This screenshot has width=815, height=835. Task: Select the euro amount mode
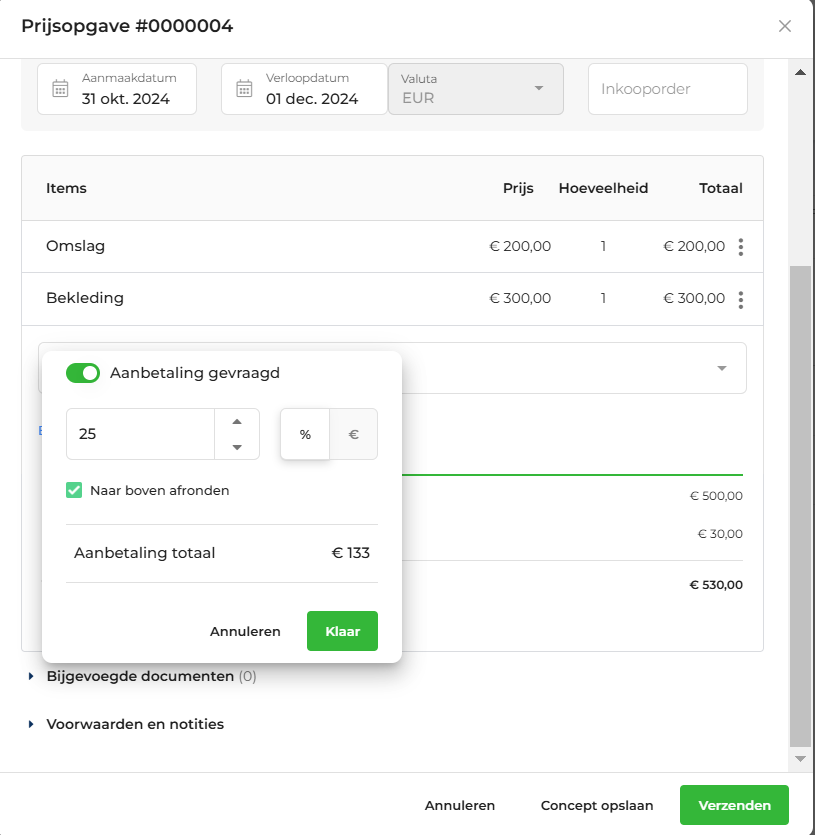pos(354,434)
